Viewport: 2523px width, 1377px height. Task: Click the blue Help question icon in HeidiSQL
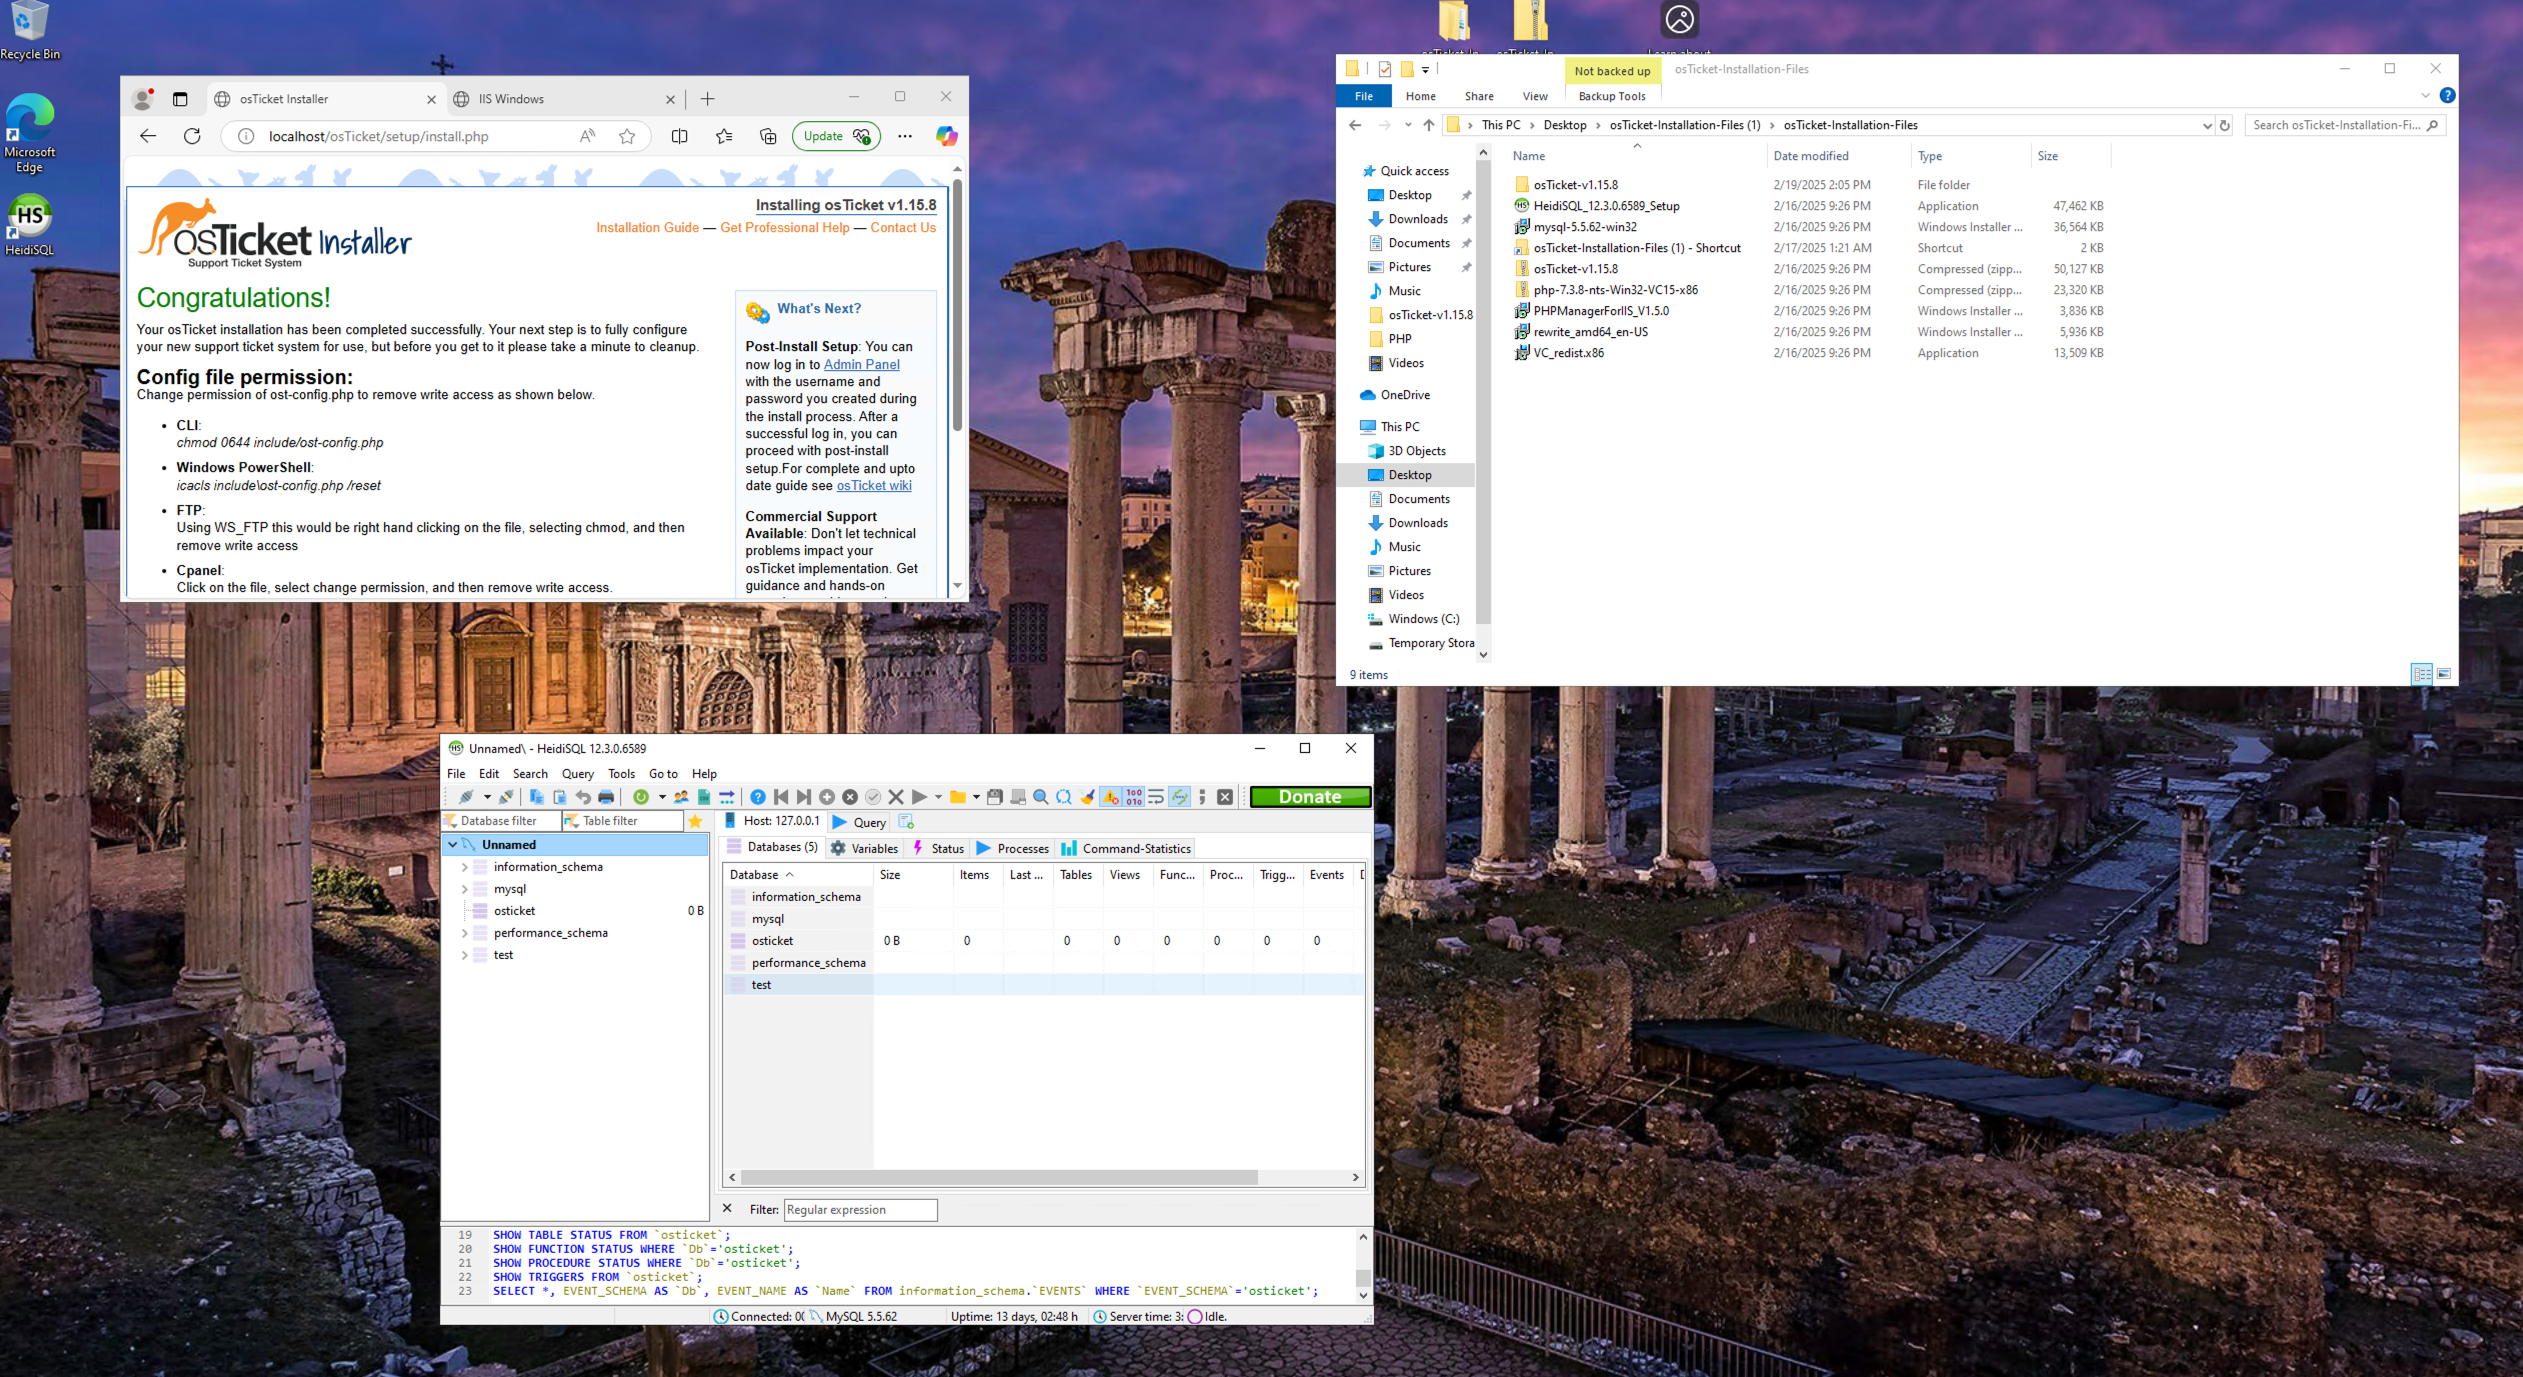point(758,797)
